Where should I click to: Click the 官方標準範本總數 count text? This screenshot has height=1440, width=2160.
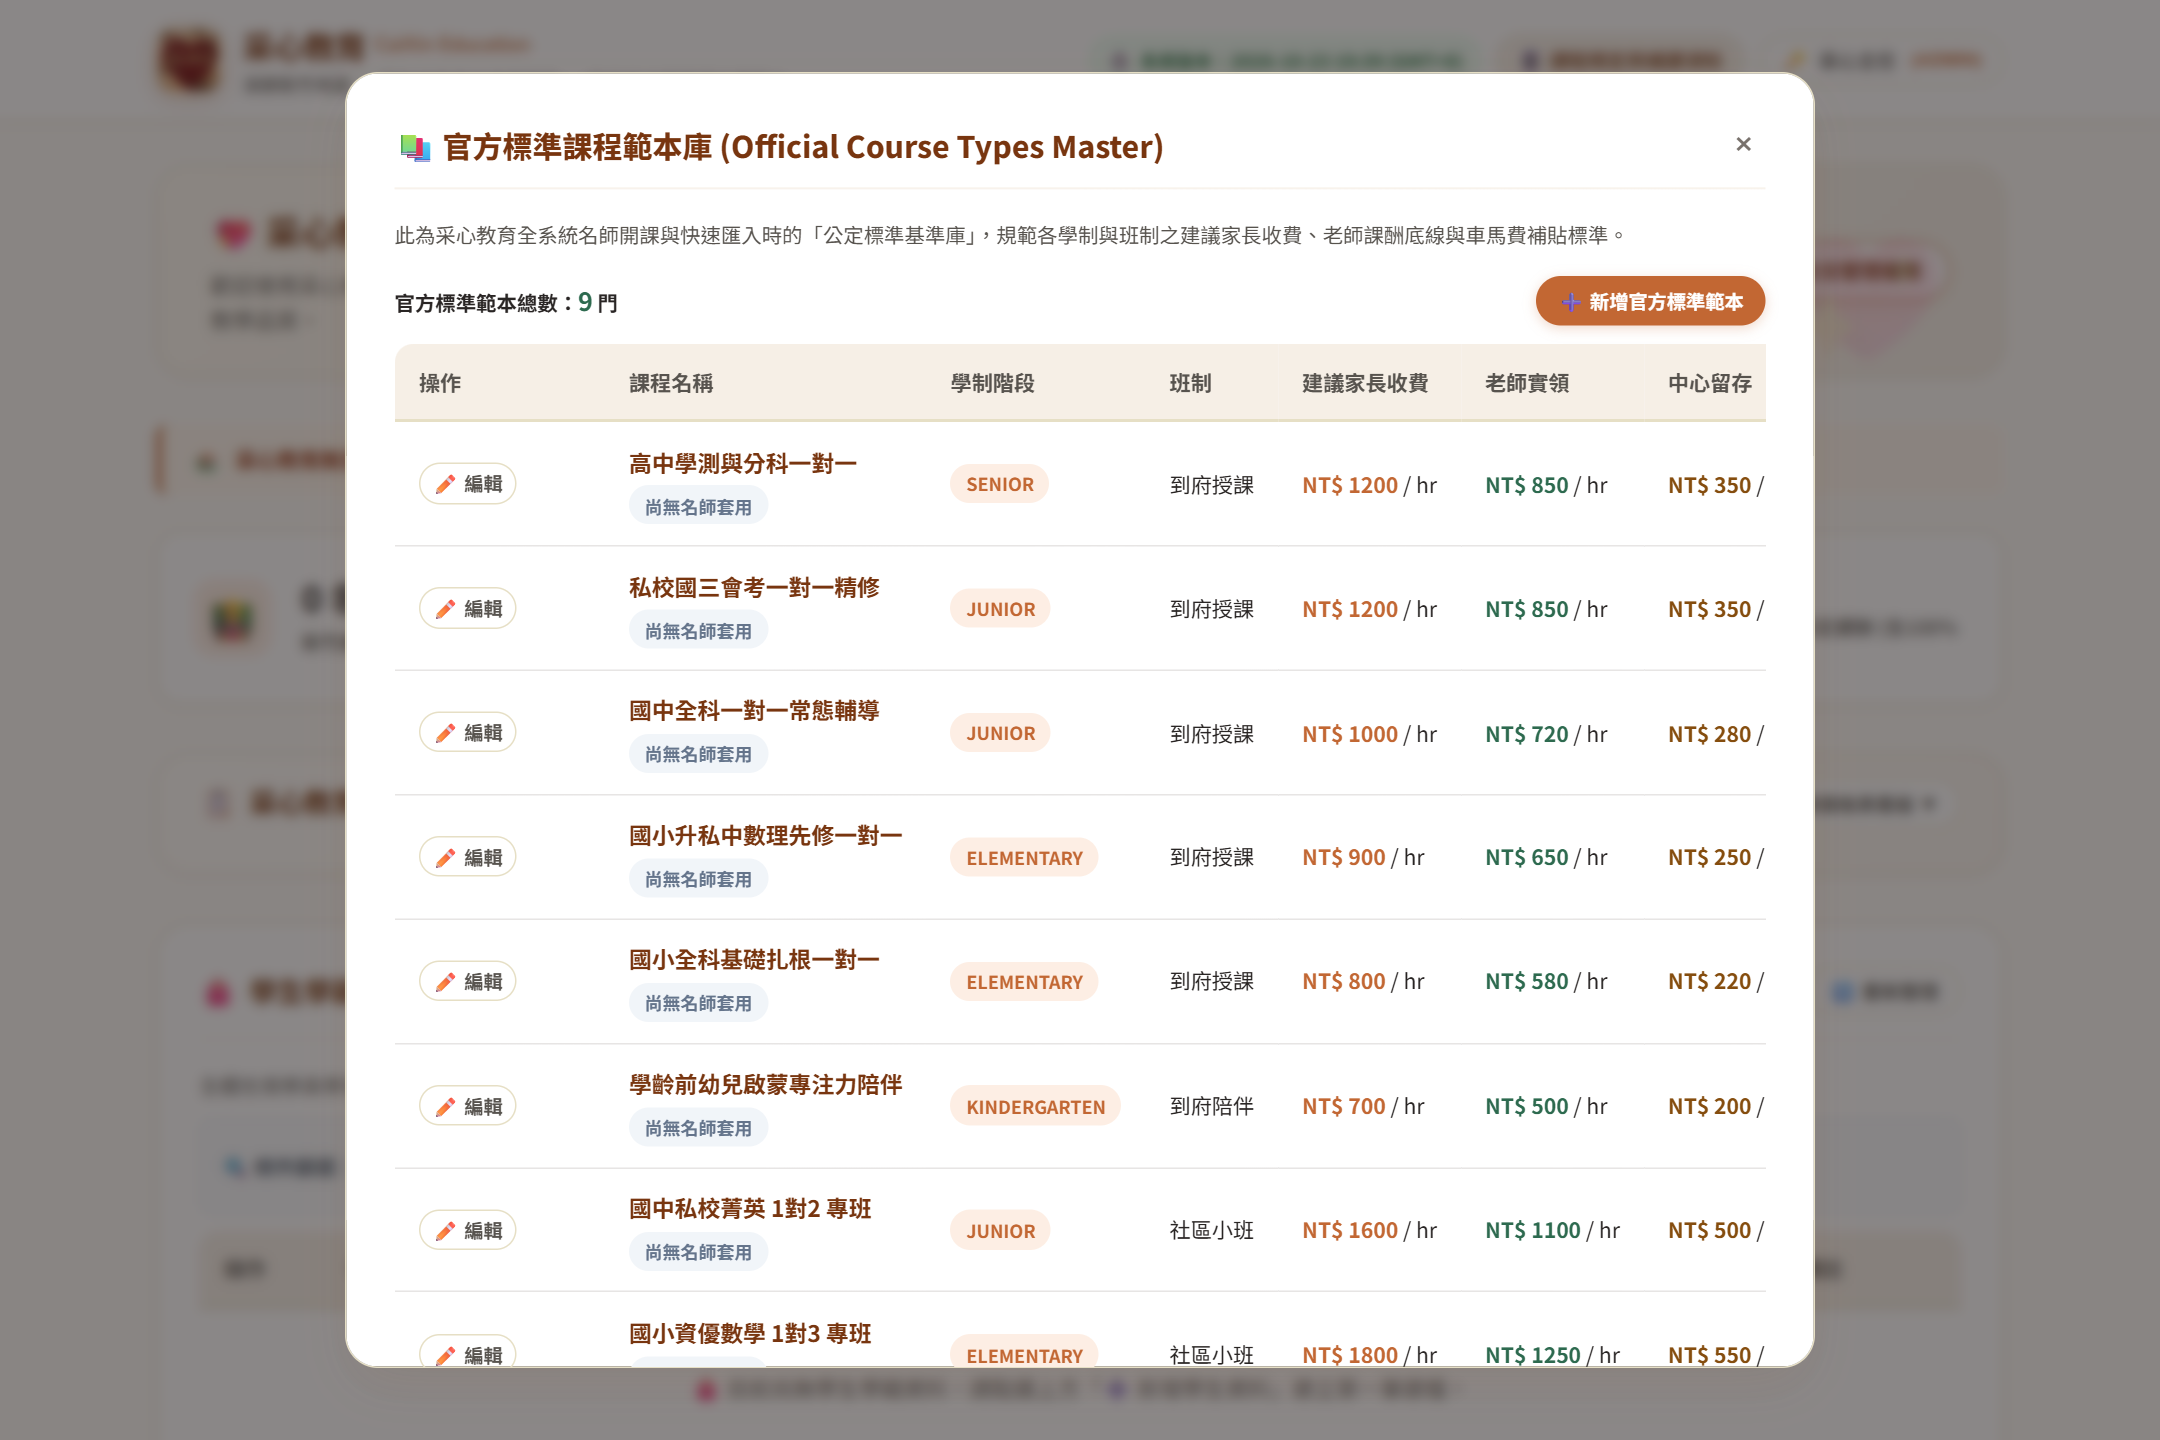[x=506, y=302]
